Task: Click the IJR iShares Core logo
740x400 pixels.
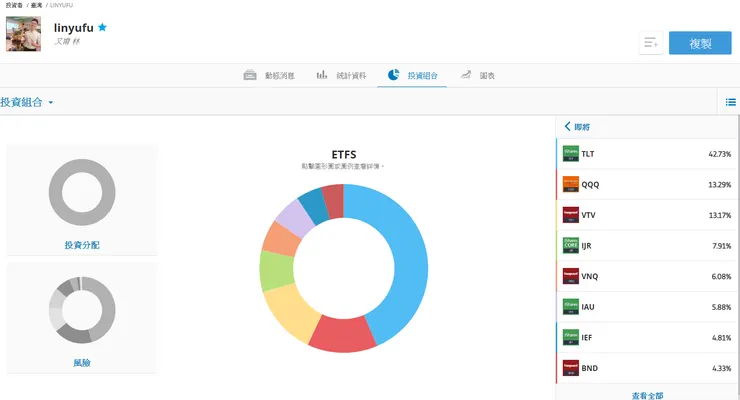Action: 571,246
